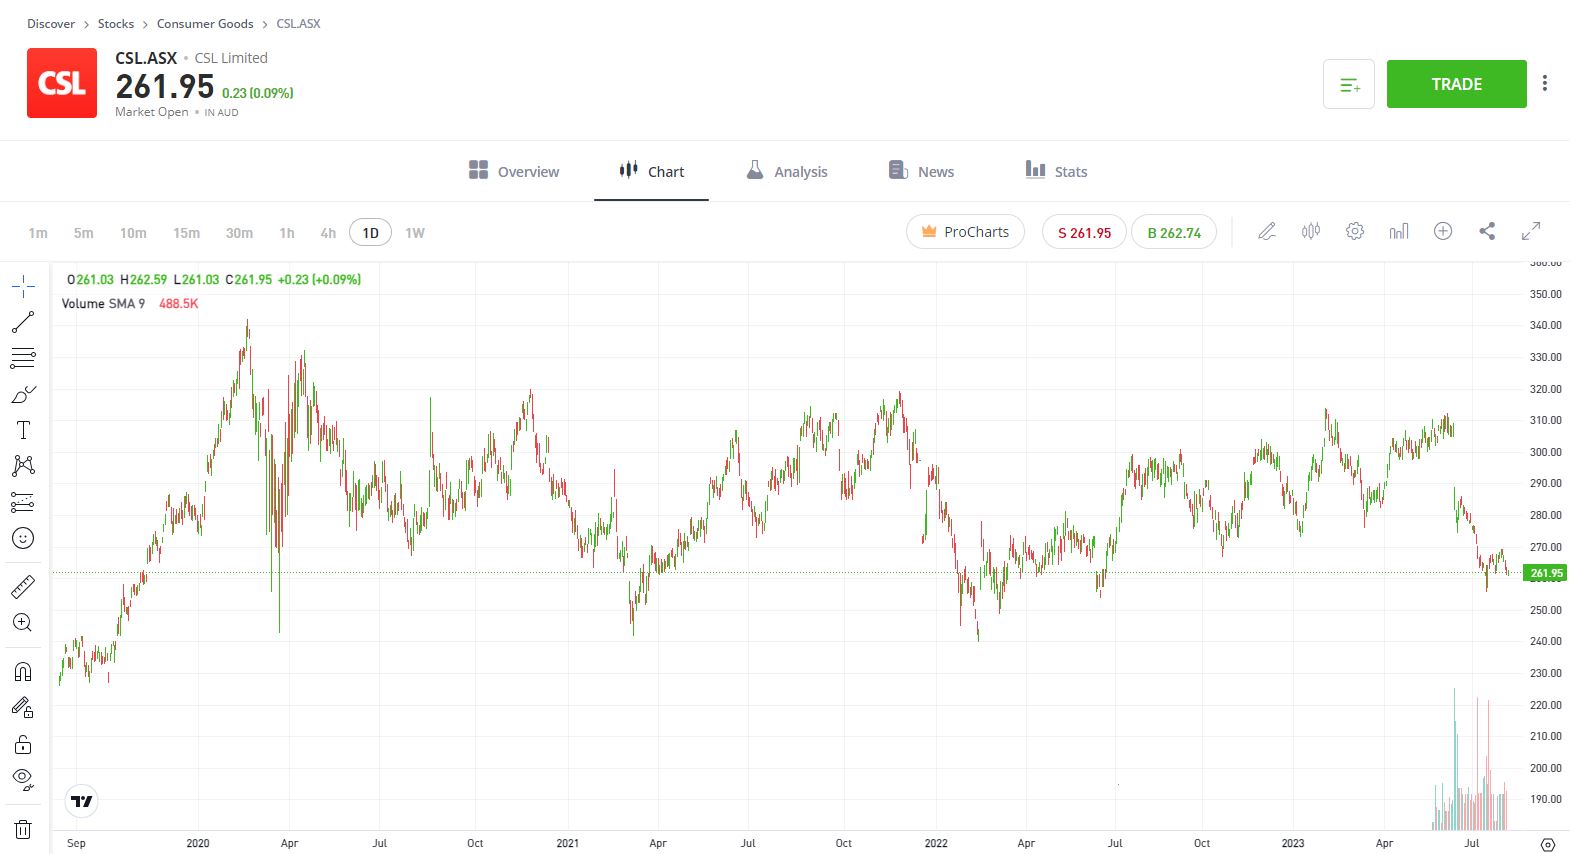Click the CSL.ASX breadcrumb

pyautogui.click(x=298, y=24)
